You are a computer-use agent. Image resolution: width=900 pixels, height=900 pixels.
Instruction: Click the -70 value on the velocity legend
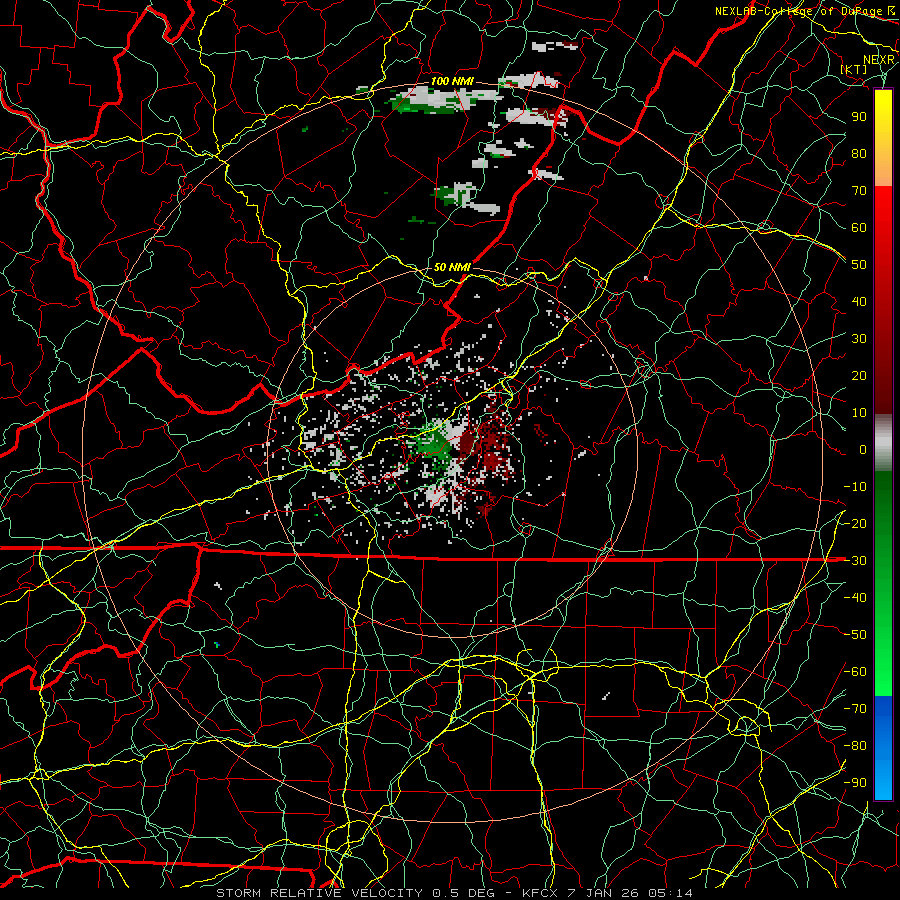[x=855, y=709]
